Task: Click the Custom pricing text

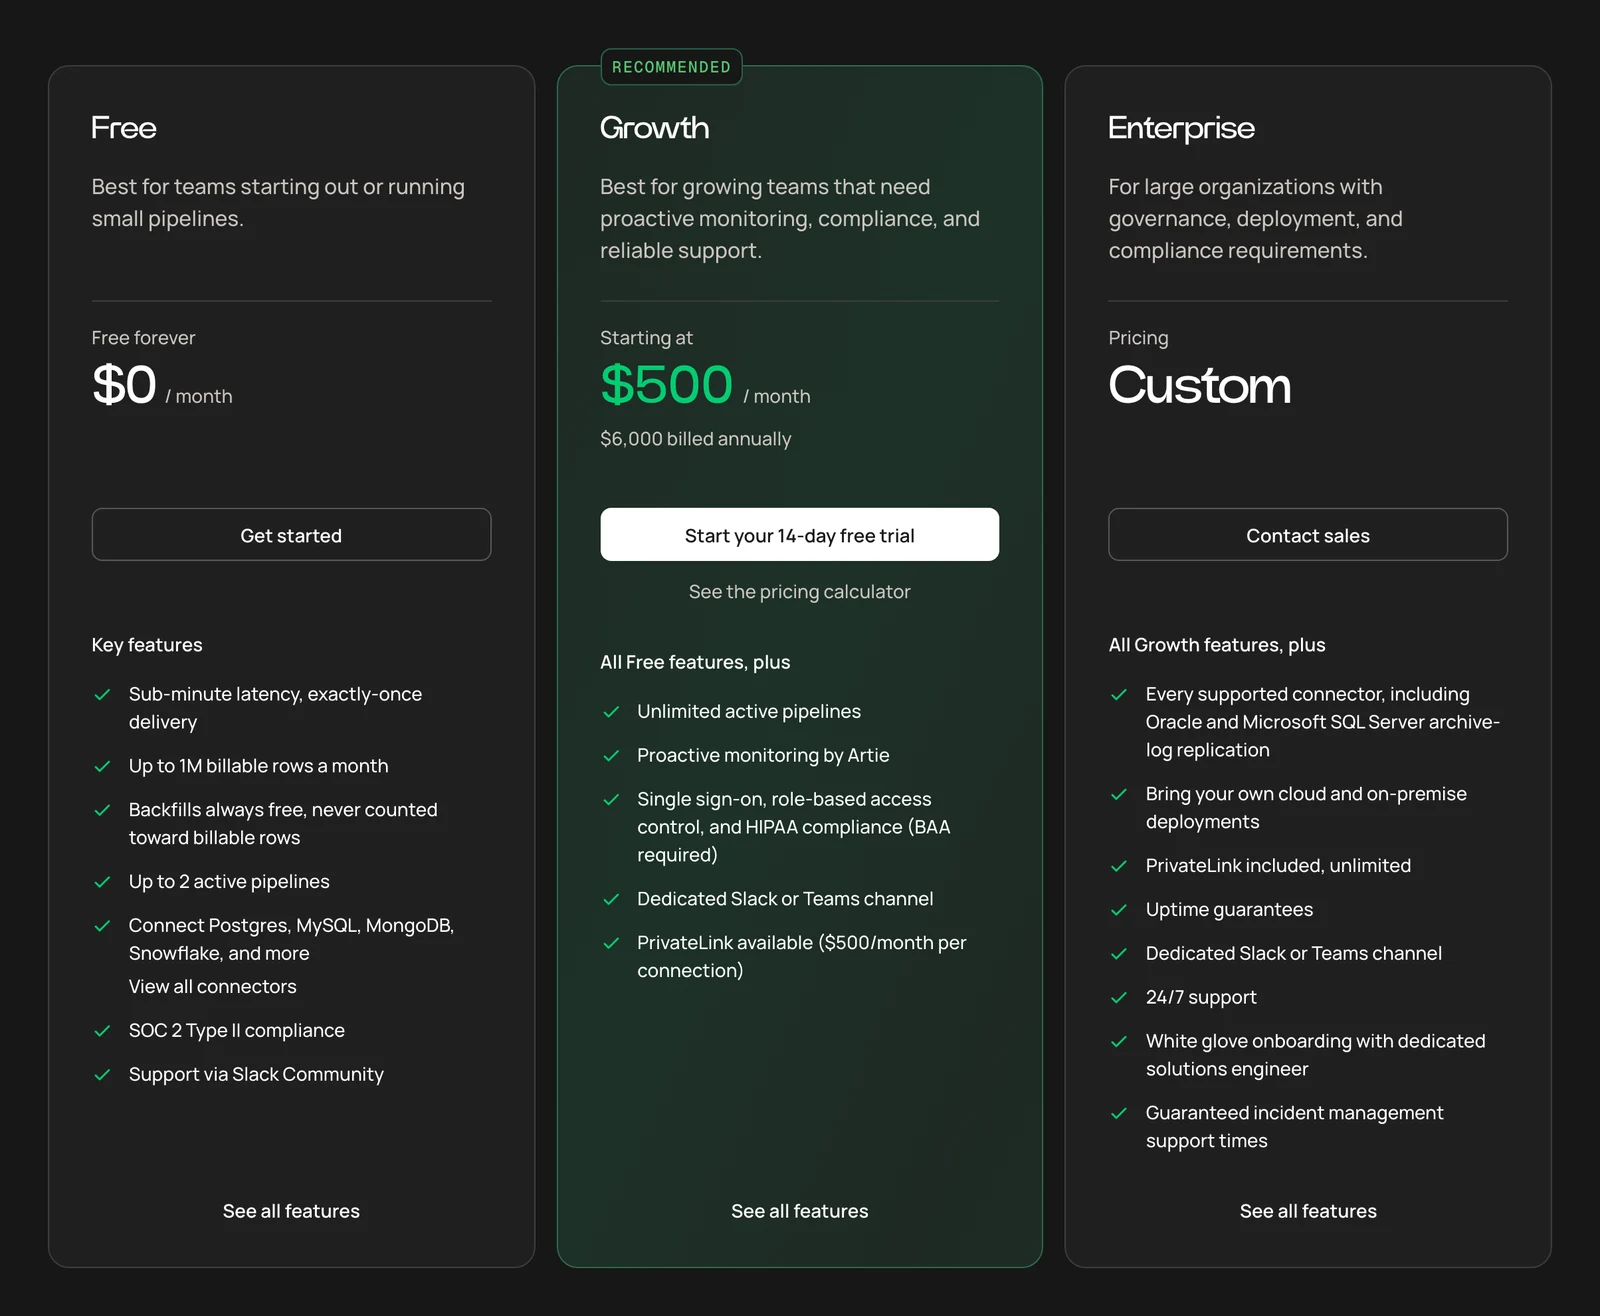Action: tap(1200, 385)
